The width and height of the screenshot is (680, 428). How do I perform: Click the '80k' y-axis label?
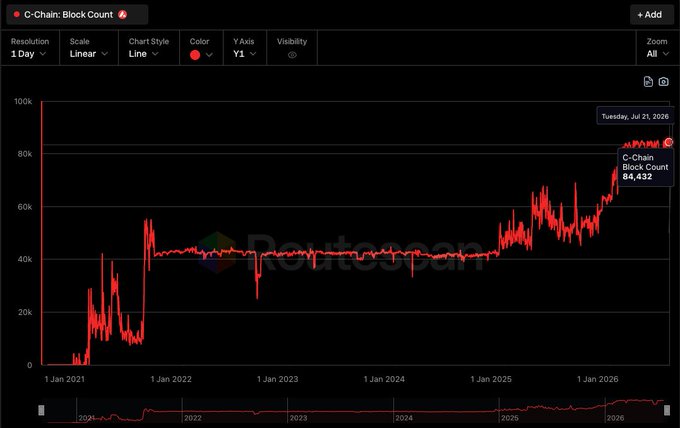pyautogui.click(x=25, y=154)
